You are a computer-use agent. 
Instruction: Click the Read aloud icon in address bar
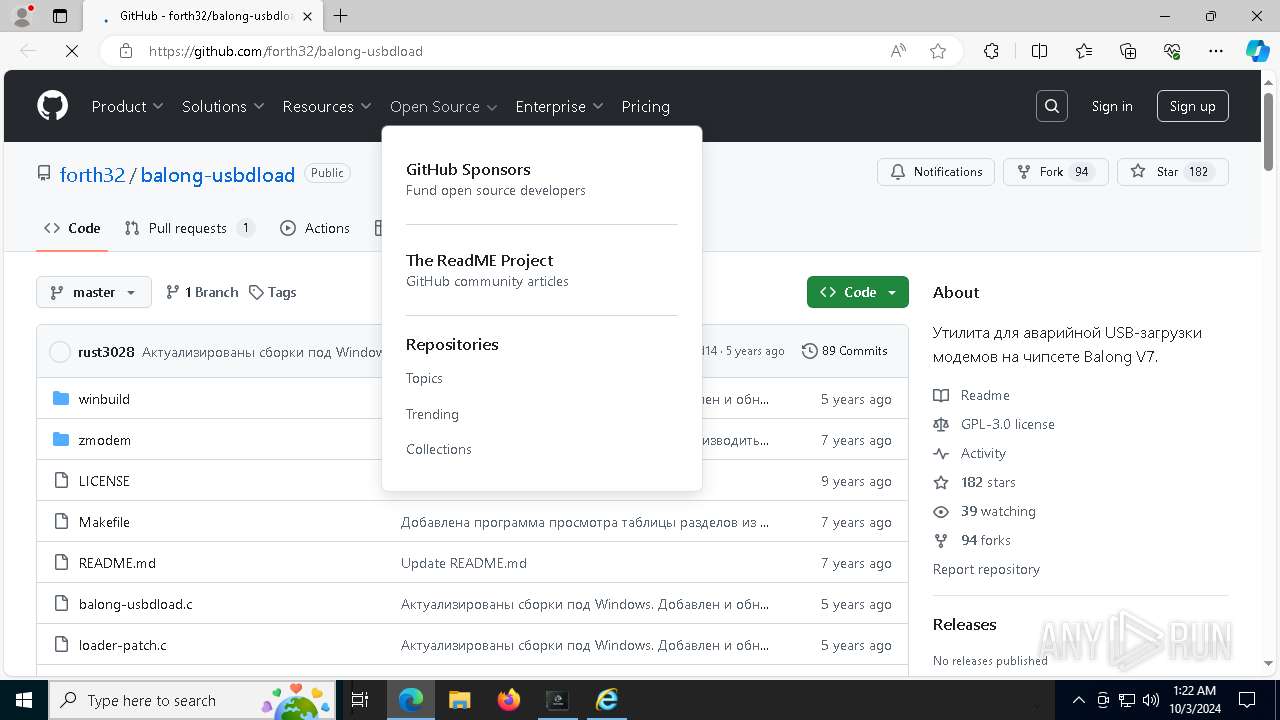(x=898, y=51)
